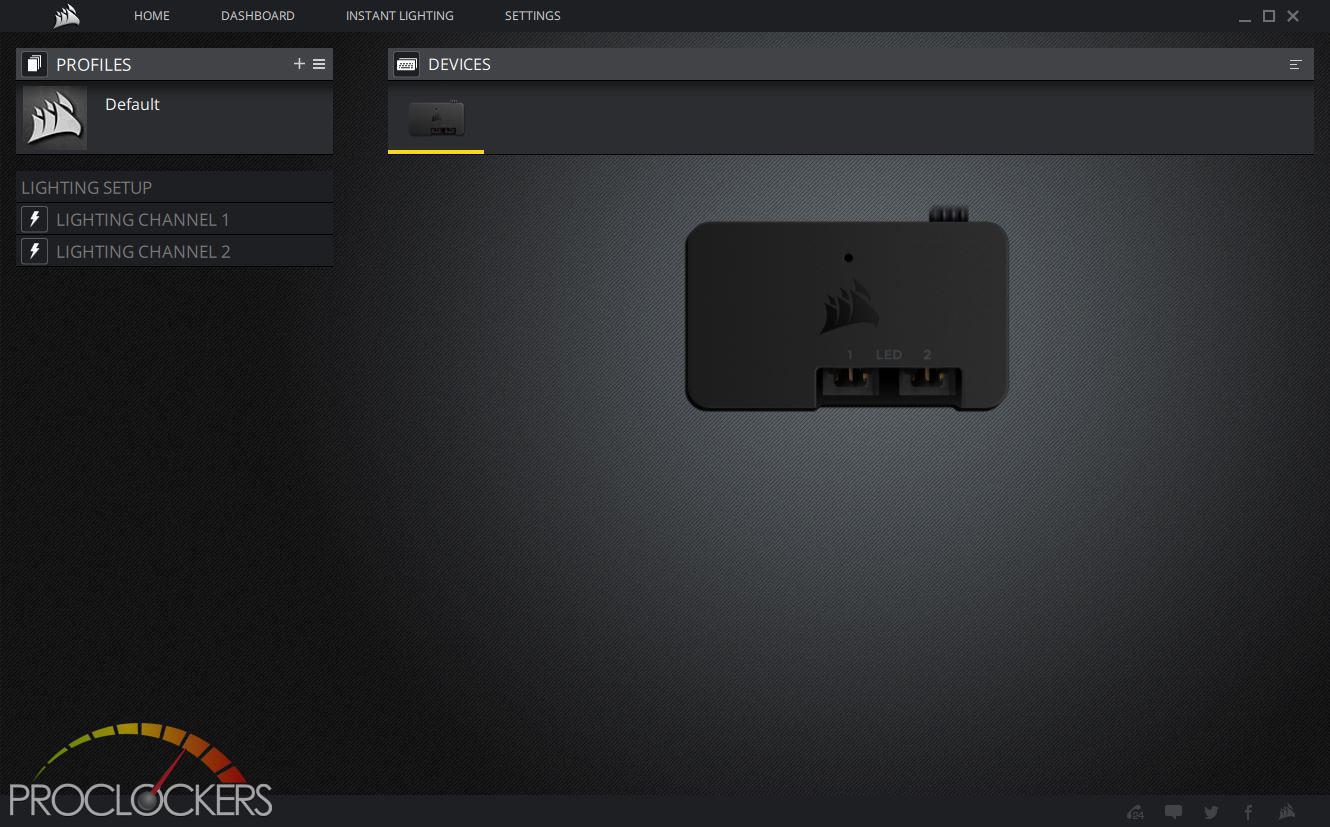Click Lighting Channel 1 lightning bolt icon
The height and width of the screenshot is (827, 1330).
[x=35, y=219]
